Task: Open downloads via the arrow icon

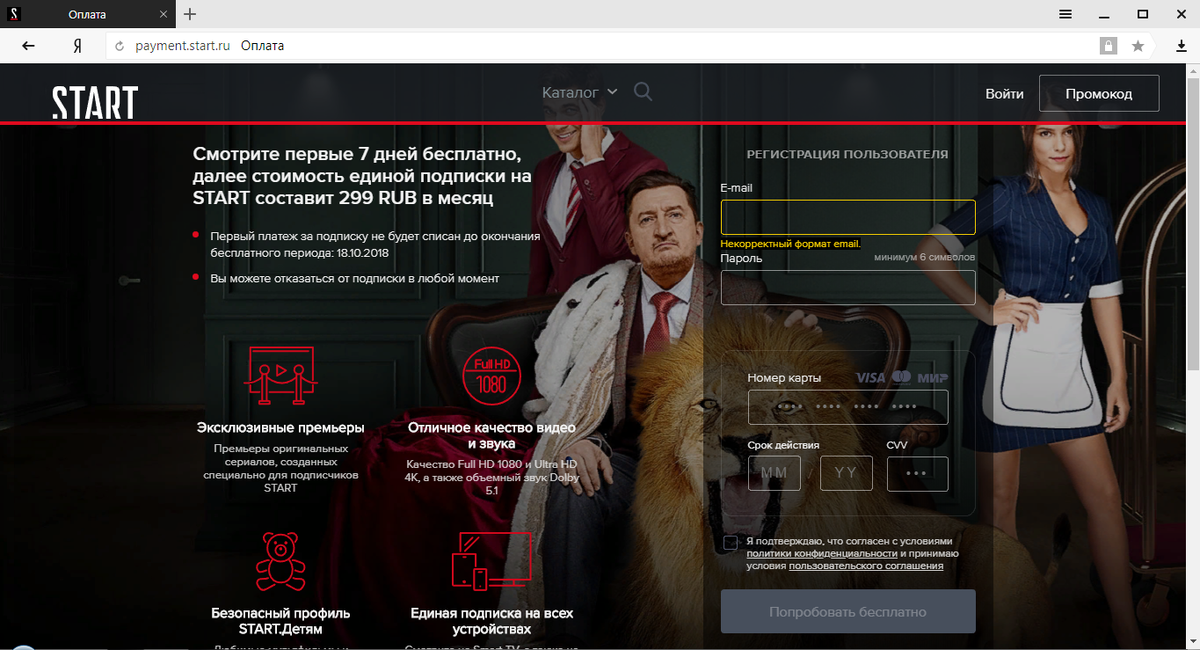Action: [x=1181, y=46]
